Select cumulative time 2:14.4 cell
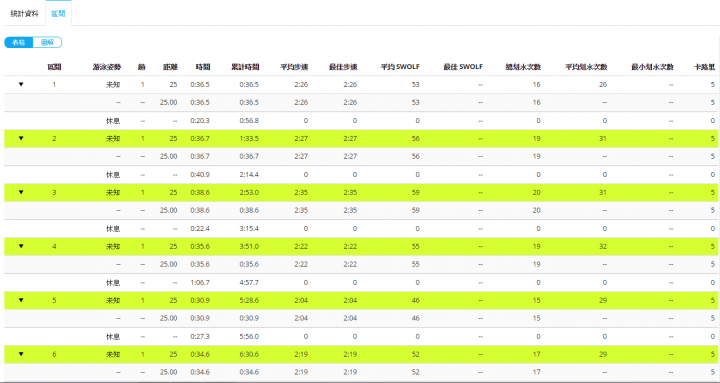Viewport: 720px width, 383px height. tap(249, 175)
